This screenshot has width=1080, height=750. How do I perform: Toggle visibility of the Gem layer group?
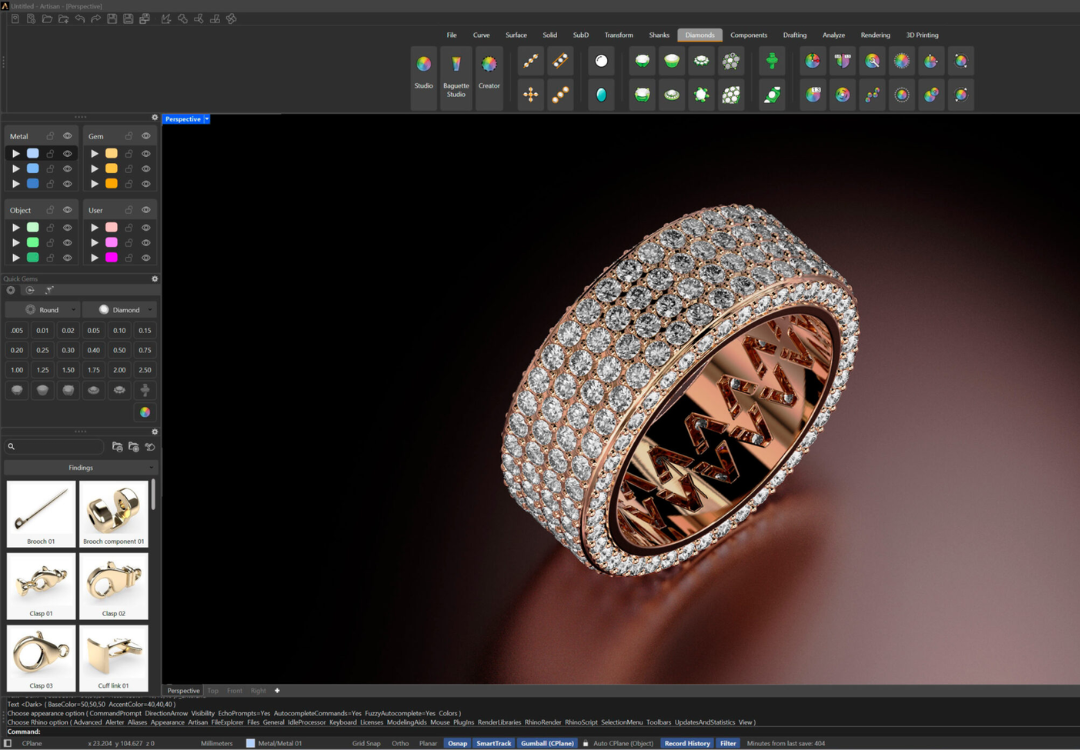(x=146, y=136)
